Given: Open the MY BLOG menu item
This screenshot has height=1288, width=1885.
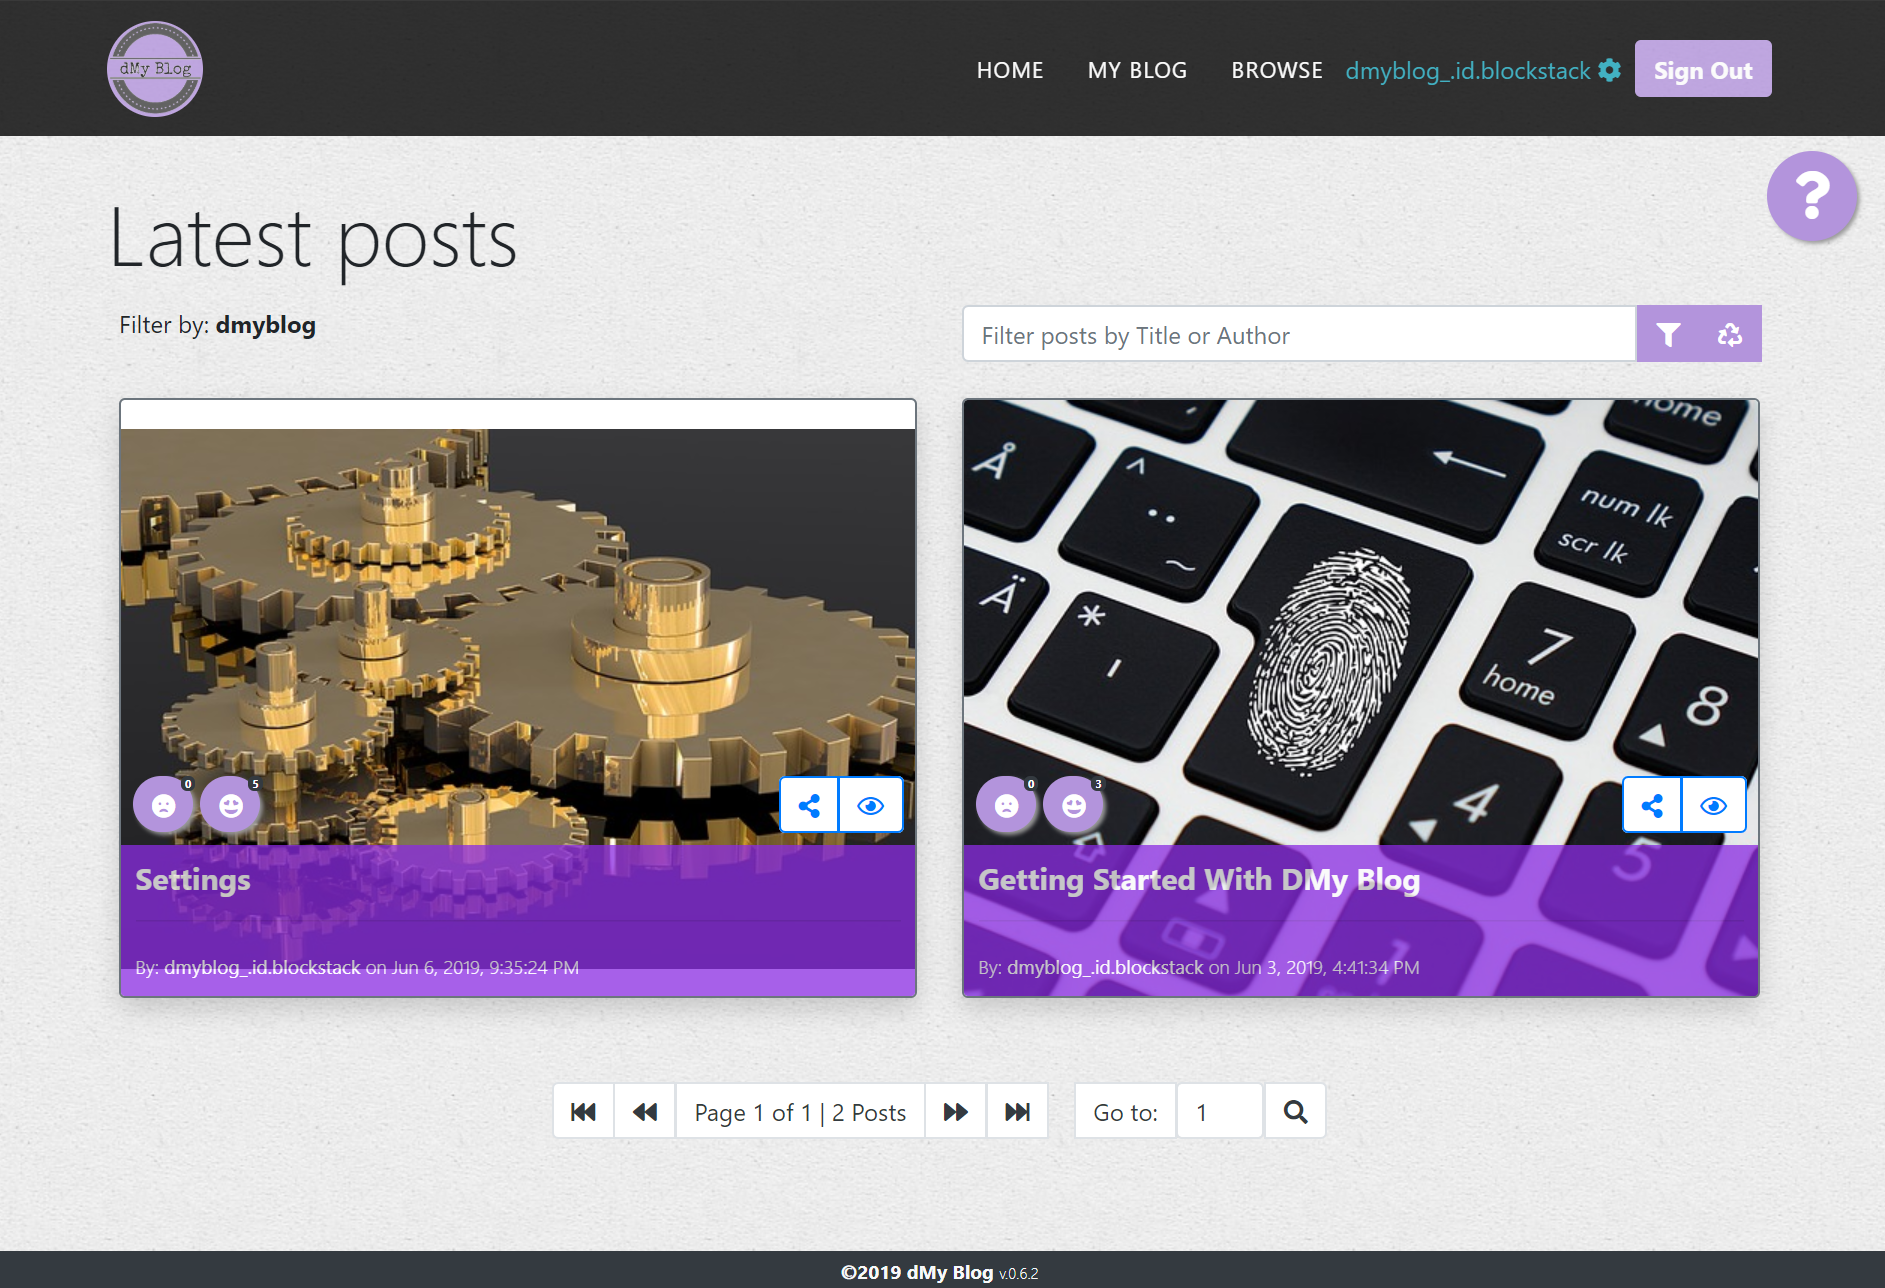Looking at the screenshot, I should 1137,70.
